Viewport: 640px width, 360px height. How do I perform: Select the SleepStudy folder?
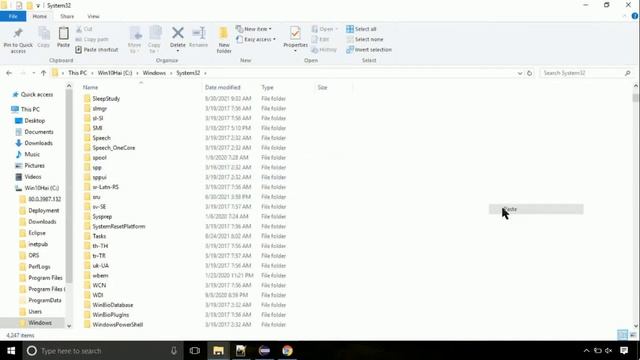point(106,99)
